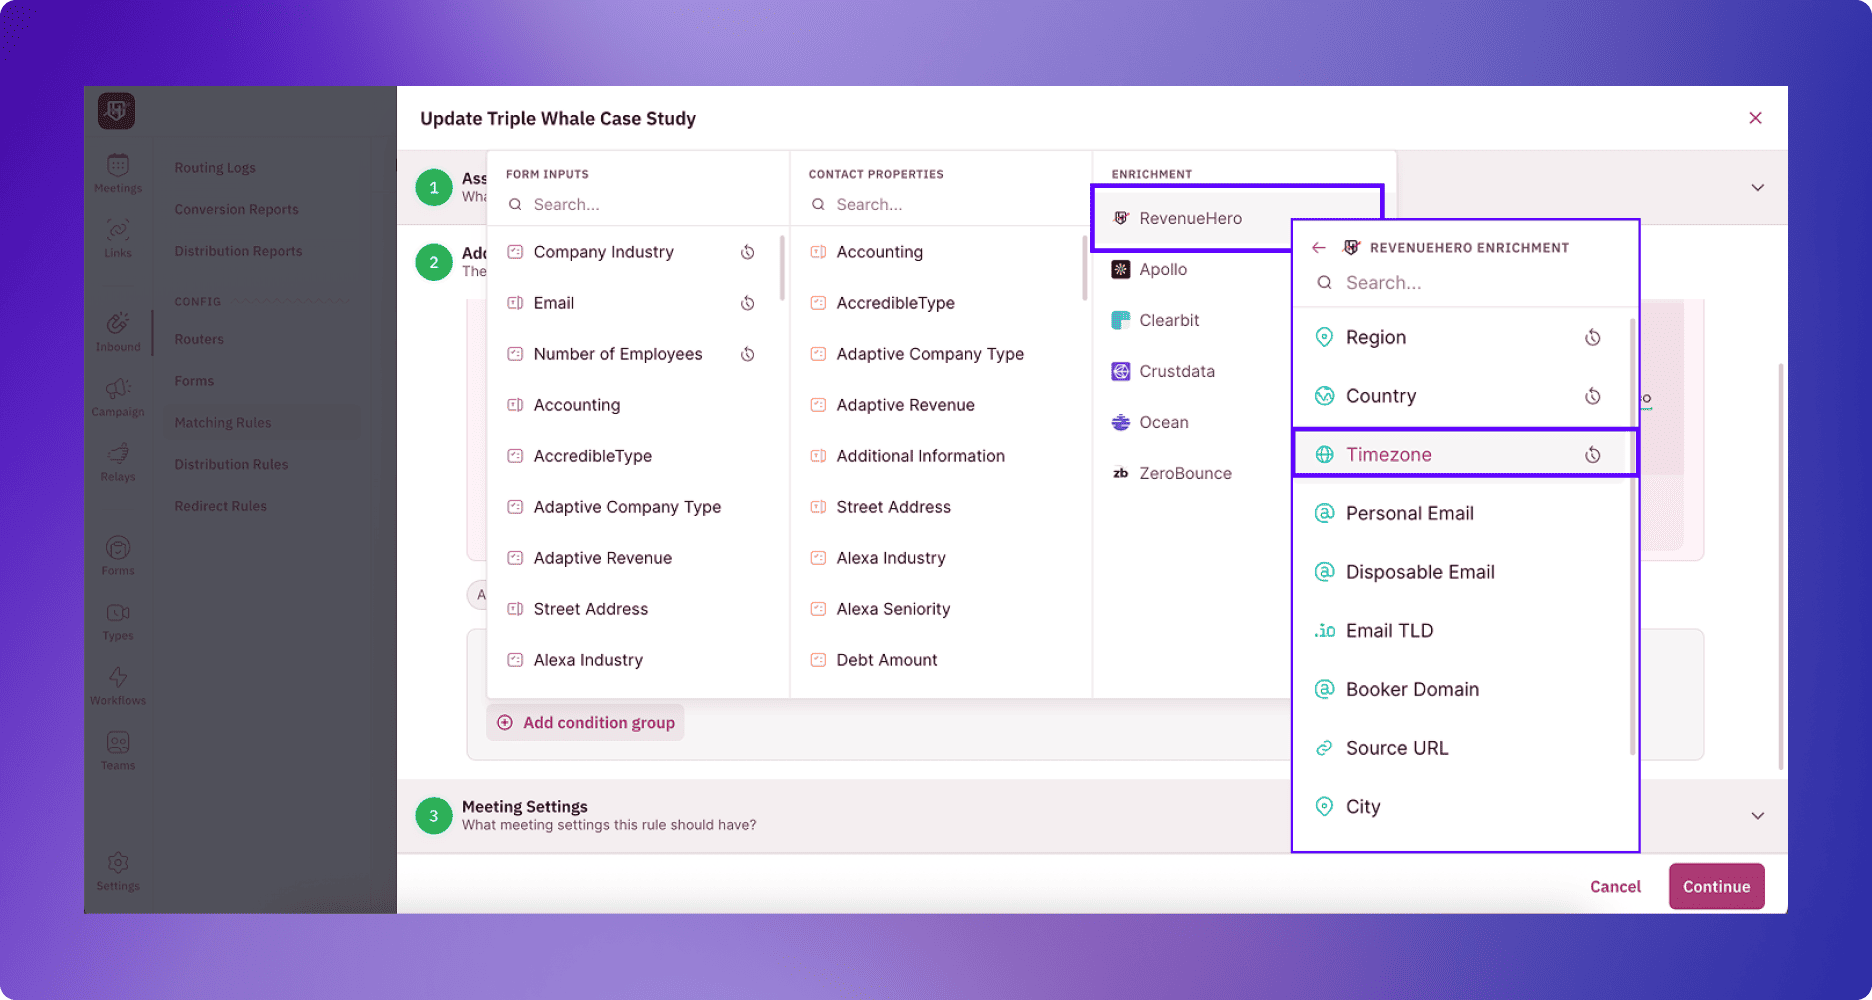Click Add condition group button

click(x=586, y=723)
